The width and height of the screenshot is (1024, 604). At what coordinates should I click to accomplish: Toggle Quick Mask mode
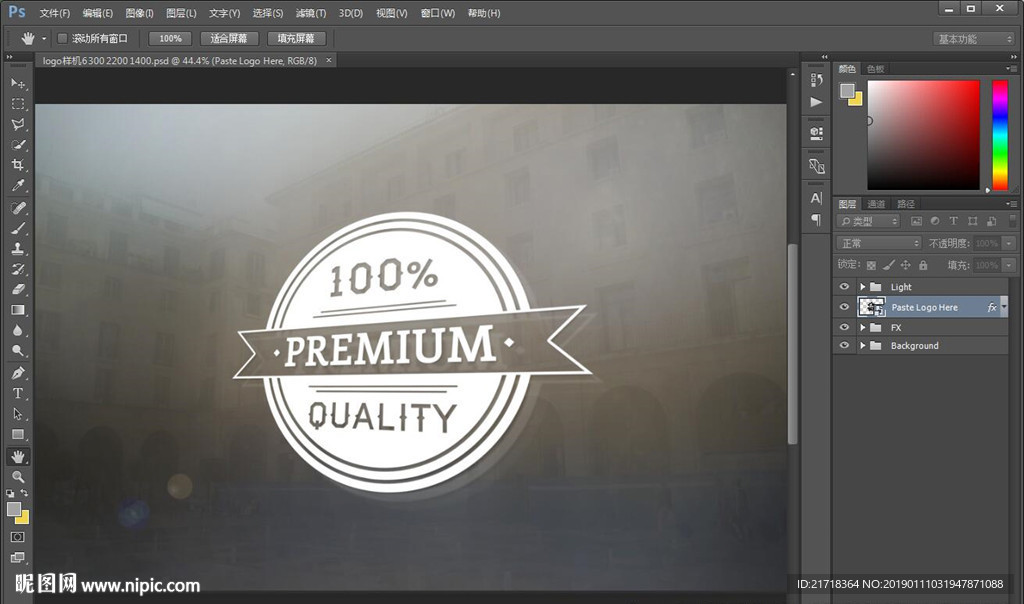[18, 537]
